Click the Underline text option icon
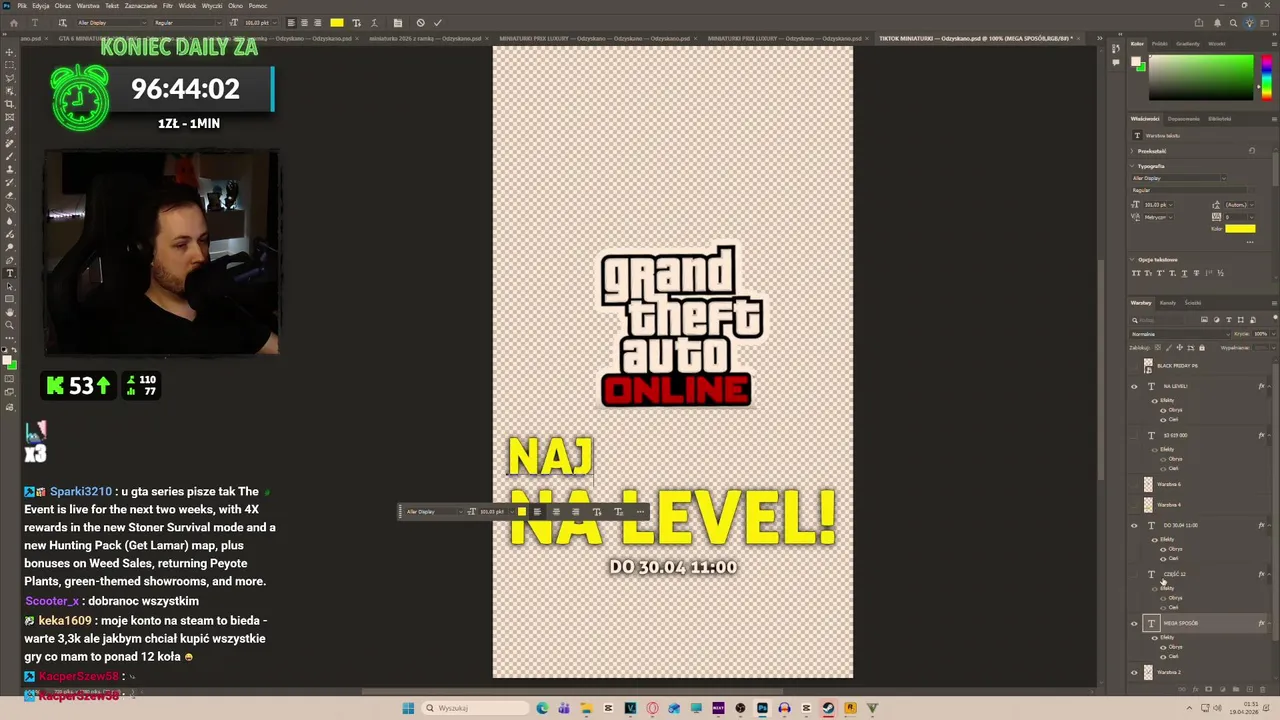This screenshot has height=720, width=1280. [1184, 273]
